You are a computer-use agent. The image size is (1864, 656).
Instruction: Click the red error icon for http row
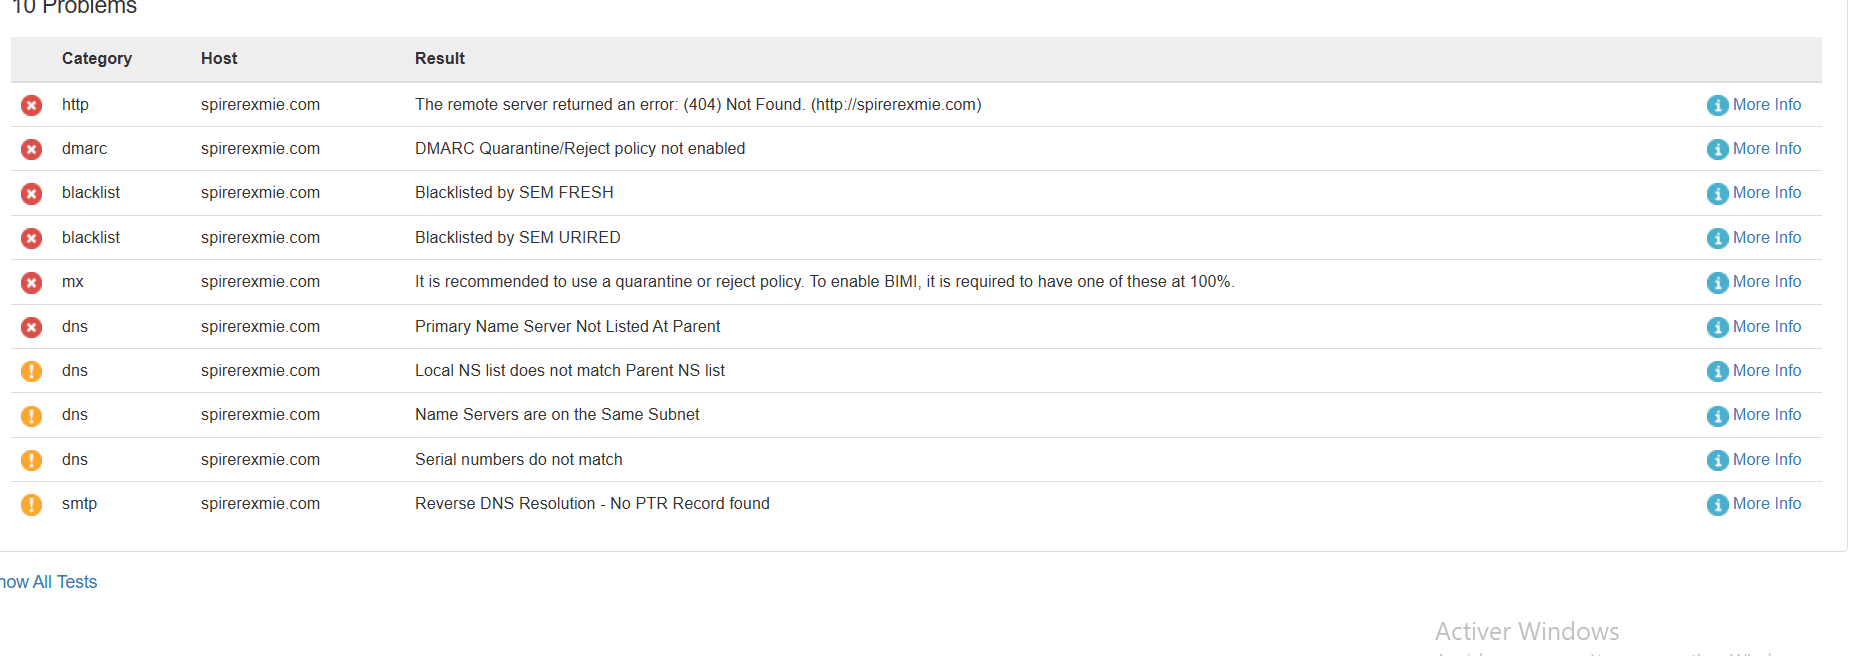[32, 105]
